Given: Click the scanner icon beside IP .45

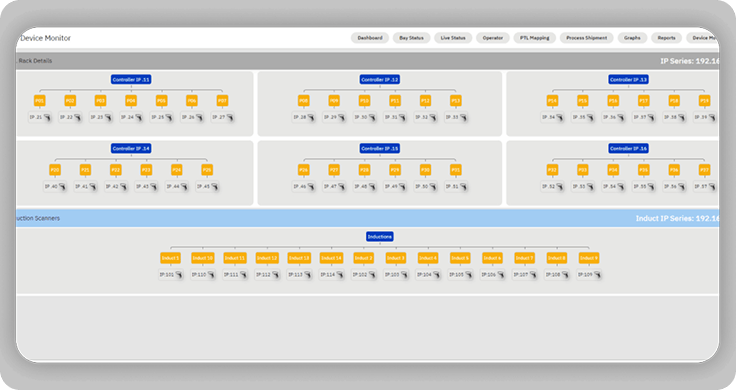Looking at the screenshot, I should click(x=215, y=187).
